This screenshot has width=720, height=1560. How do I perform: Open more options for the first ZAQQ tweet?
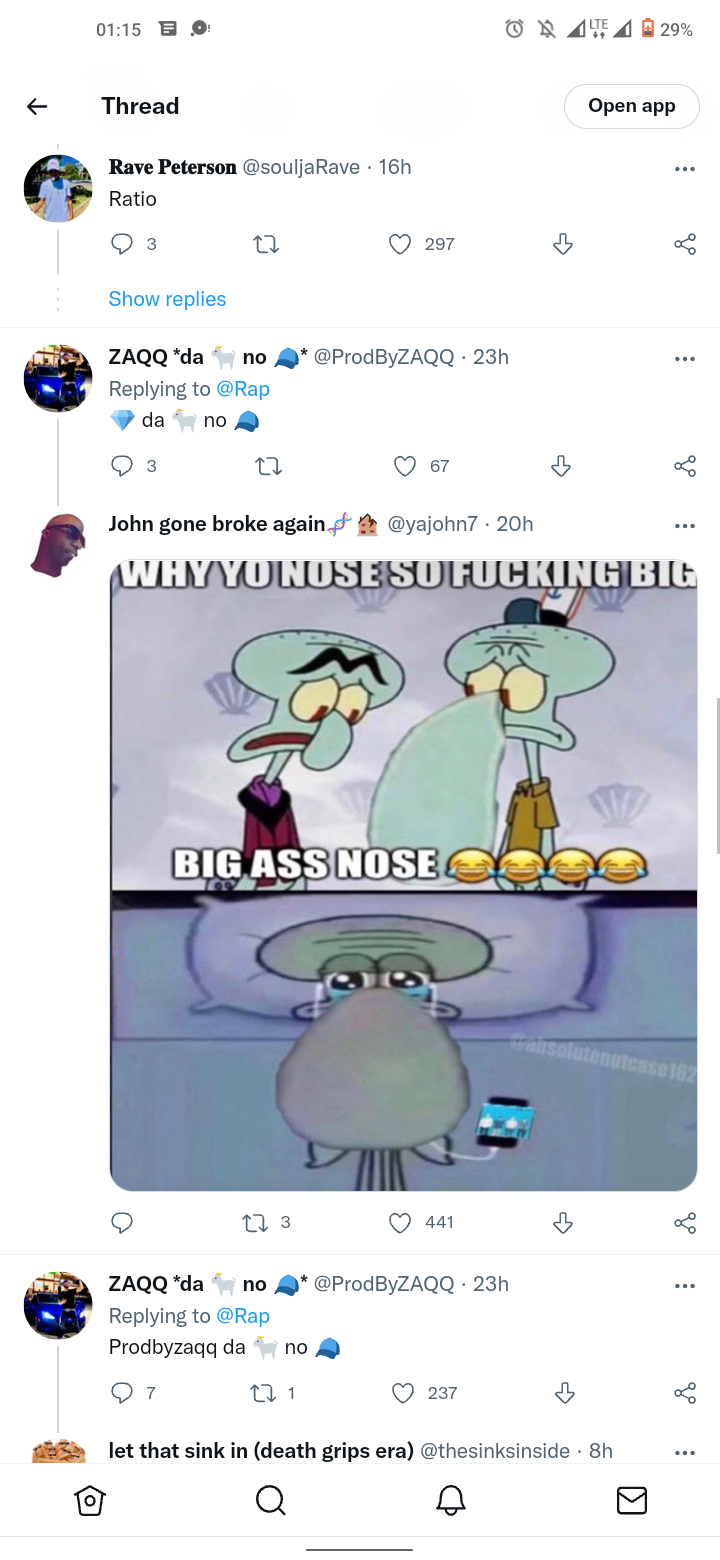coord(685,359)
